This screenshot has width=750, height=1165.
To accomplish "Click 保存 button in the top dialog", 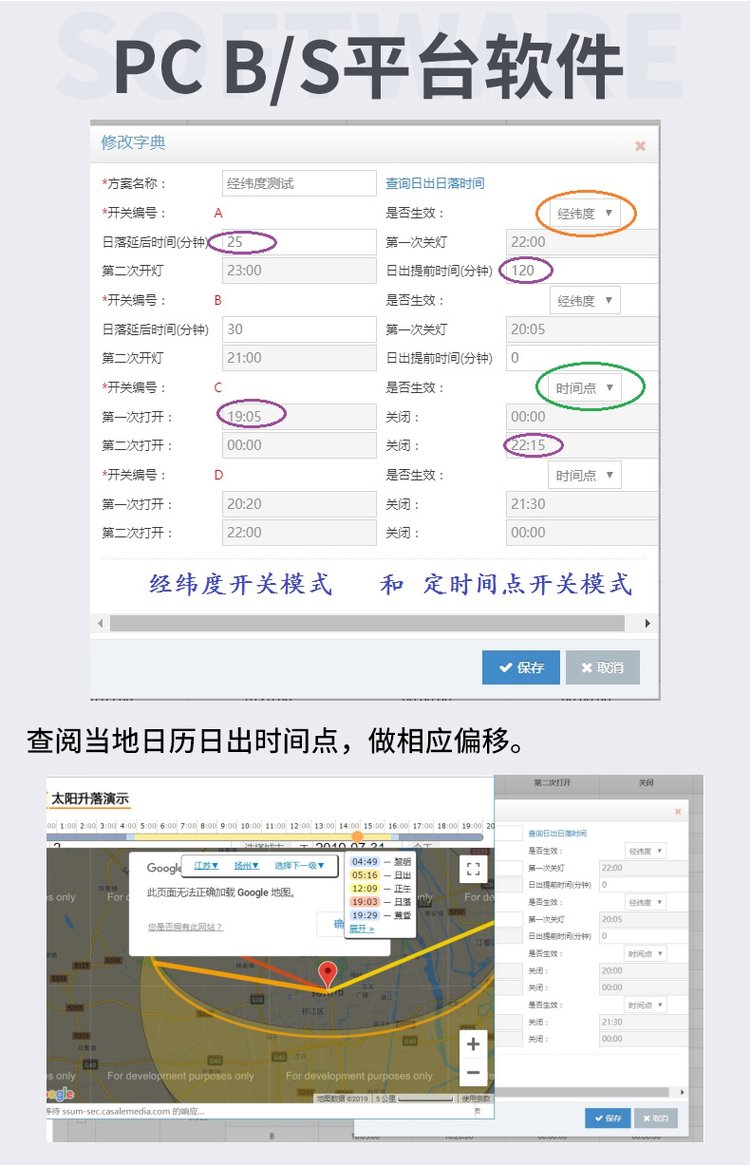I will [521, 667].
